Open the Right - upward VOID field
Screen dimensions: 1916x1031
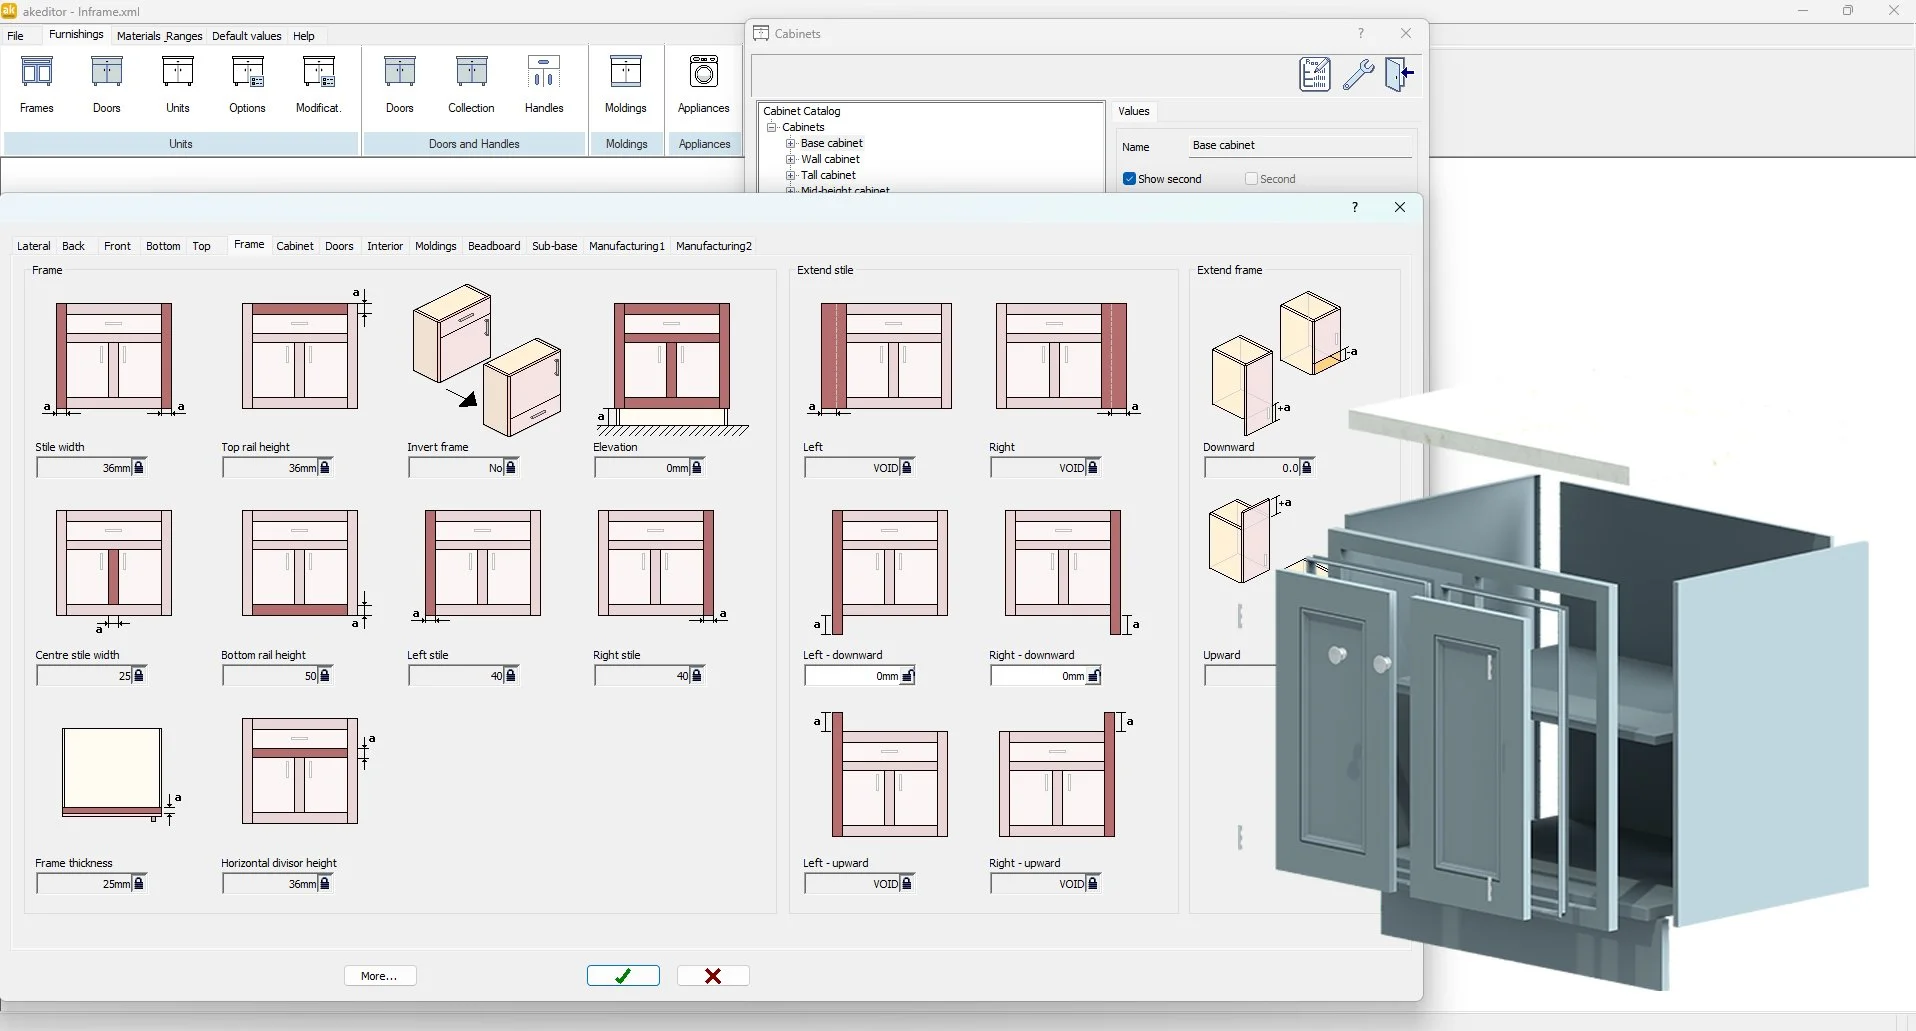point(1039,884)
